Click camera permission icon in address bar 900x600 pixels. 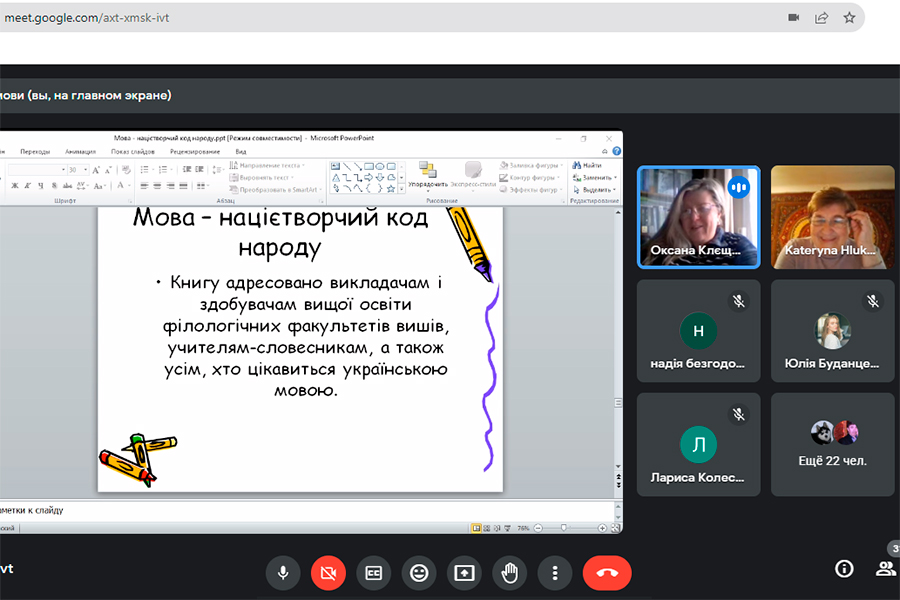tap(794, 17)
